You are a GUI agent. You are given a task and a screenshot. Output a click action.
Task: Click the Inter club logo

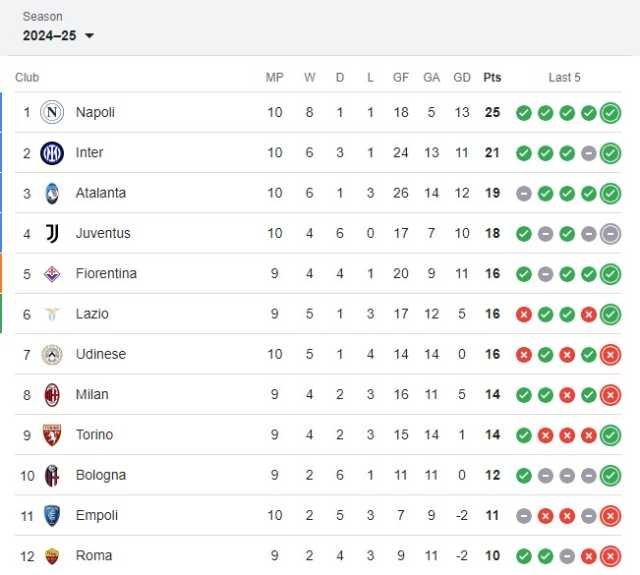click(x=52, y=153)
